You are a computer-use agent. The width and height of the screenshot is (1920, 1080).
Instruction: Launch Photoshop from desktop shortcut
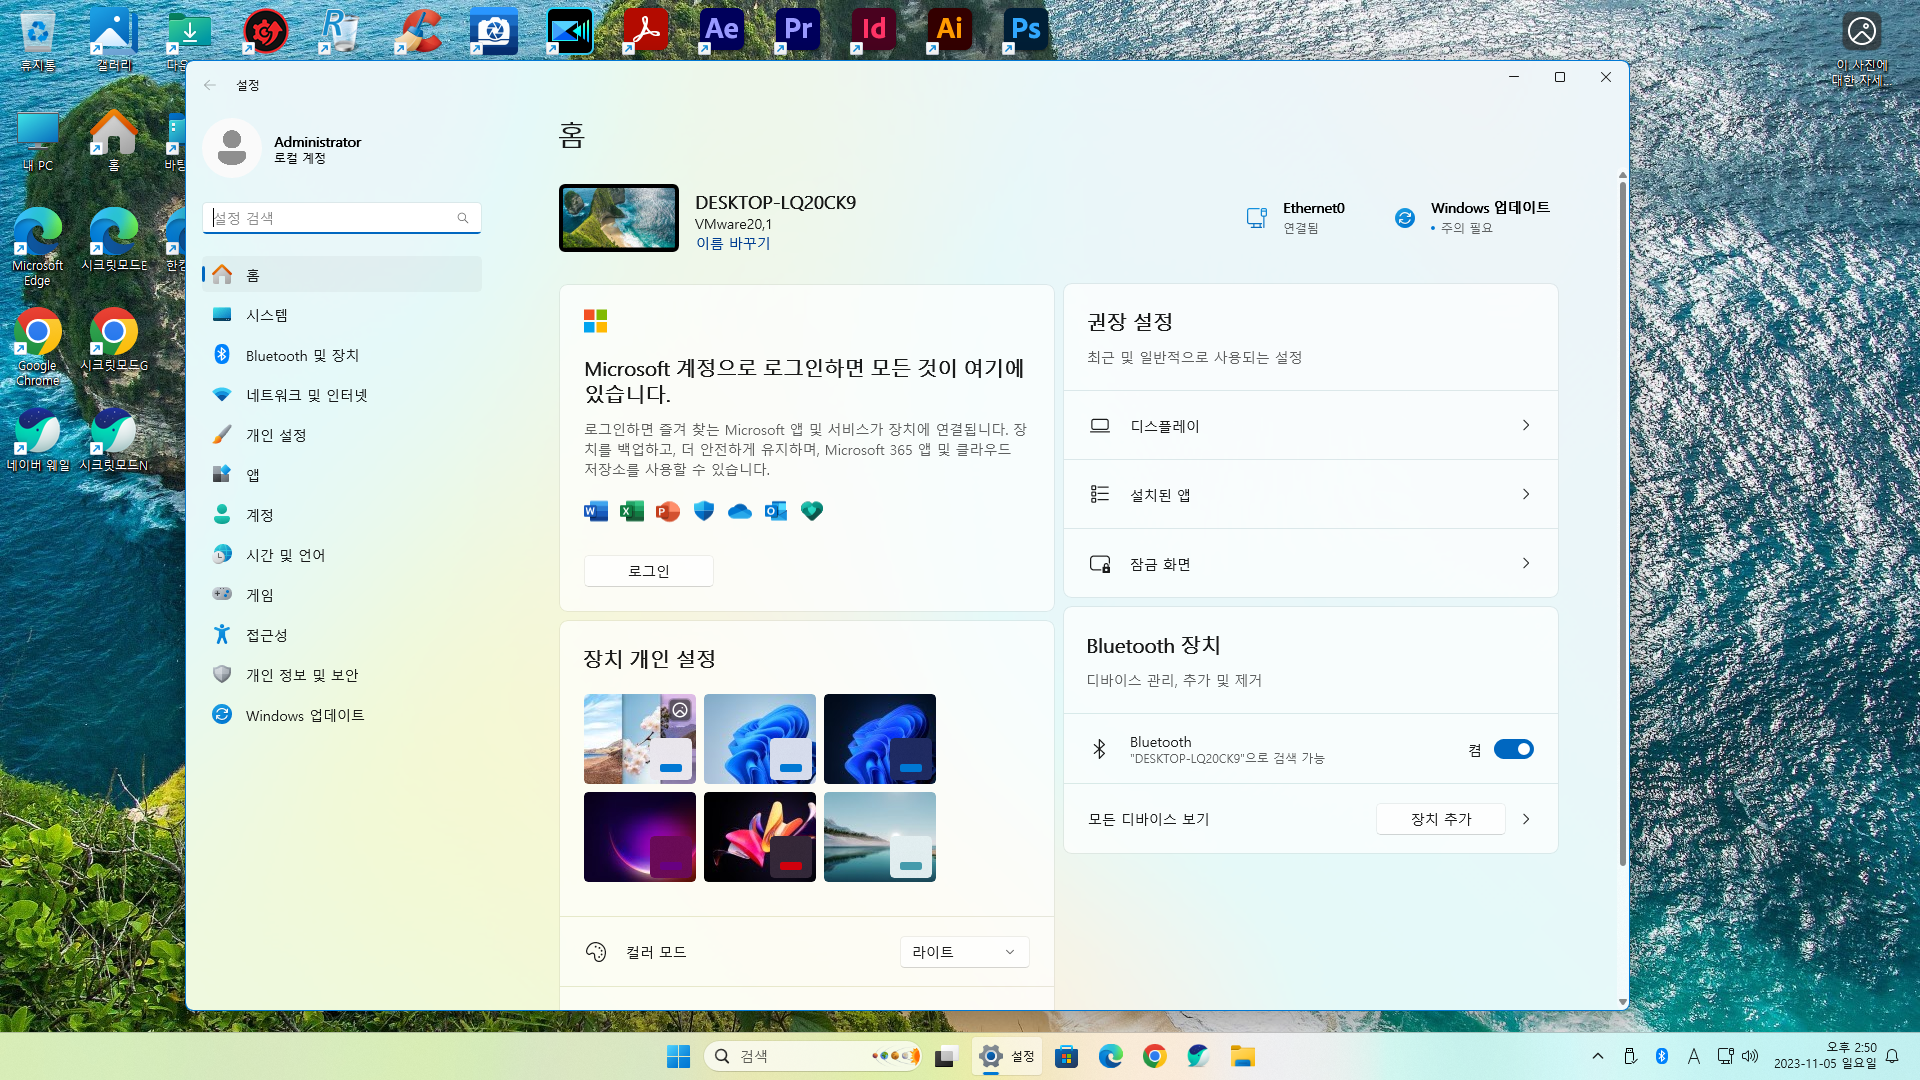(1025, 30)
